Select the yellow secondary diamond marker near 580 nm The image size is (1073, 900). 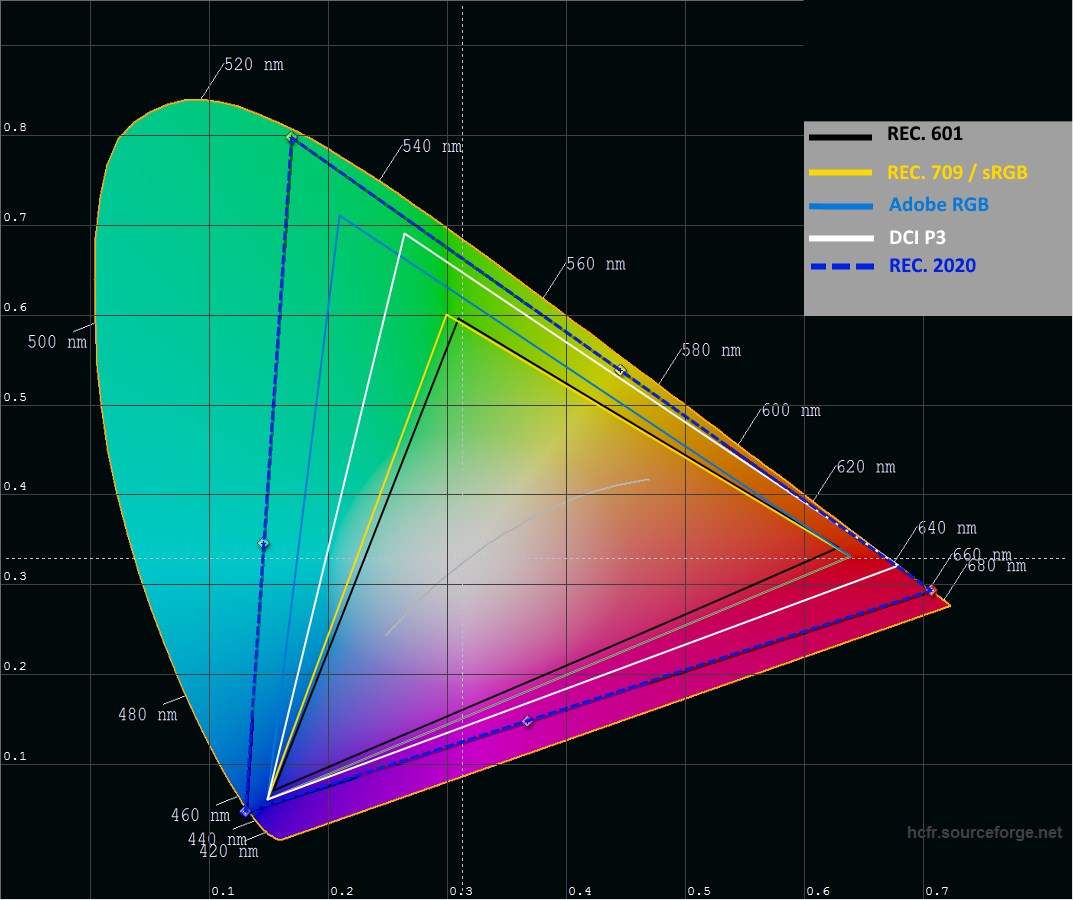tap(620, 370)
